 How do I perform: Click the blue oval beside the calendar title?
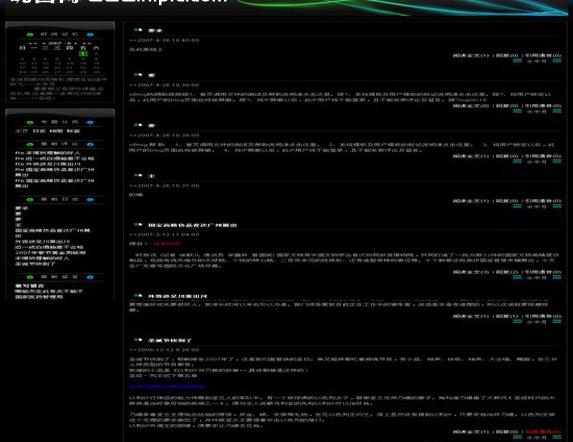tap(90, 34)
